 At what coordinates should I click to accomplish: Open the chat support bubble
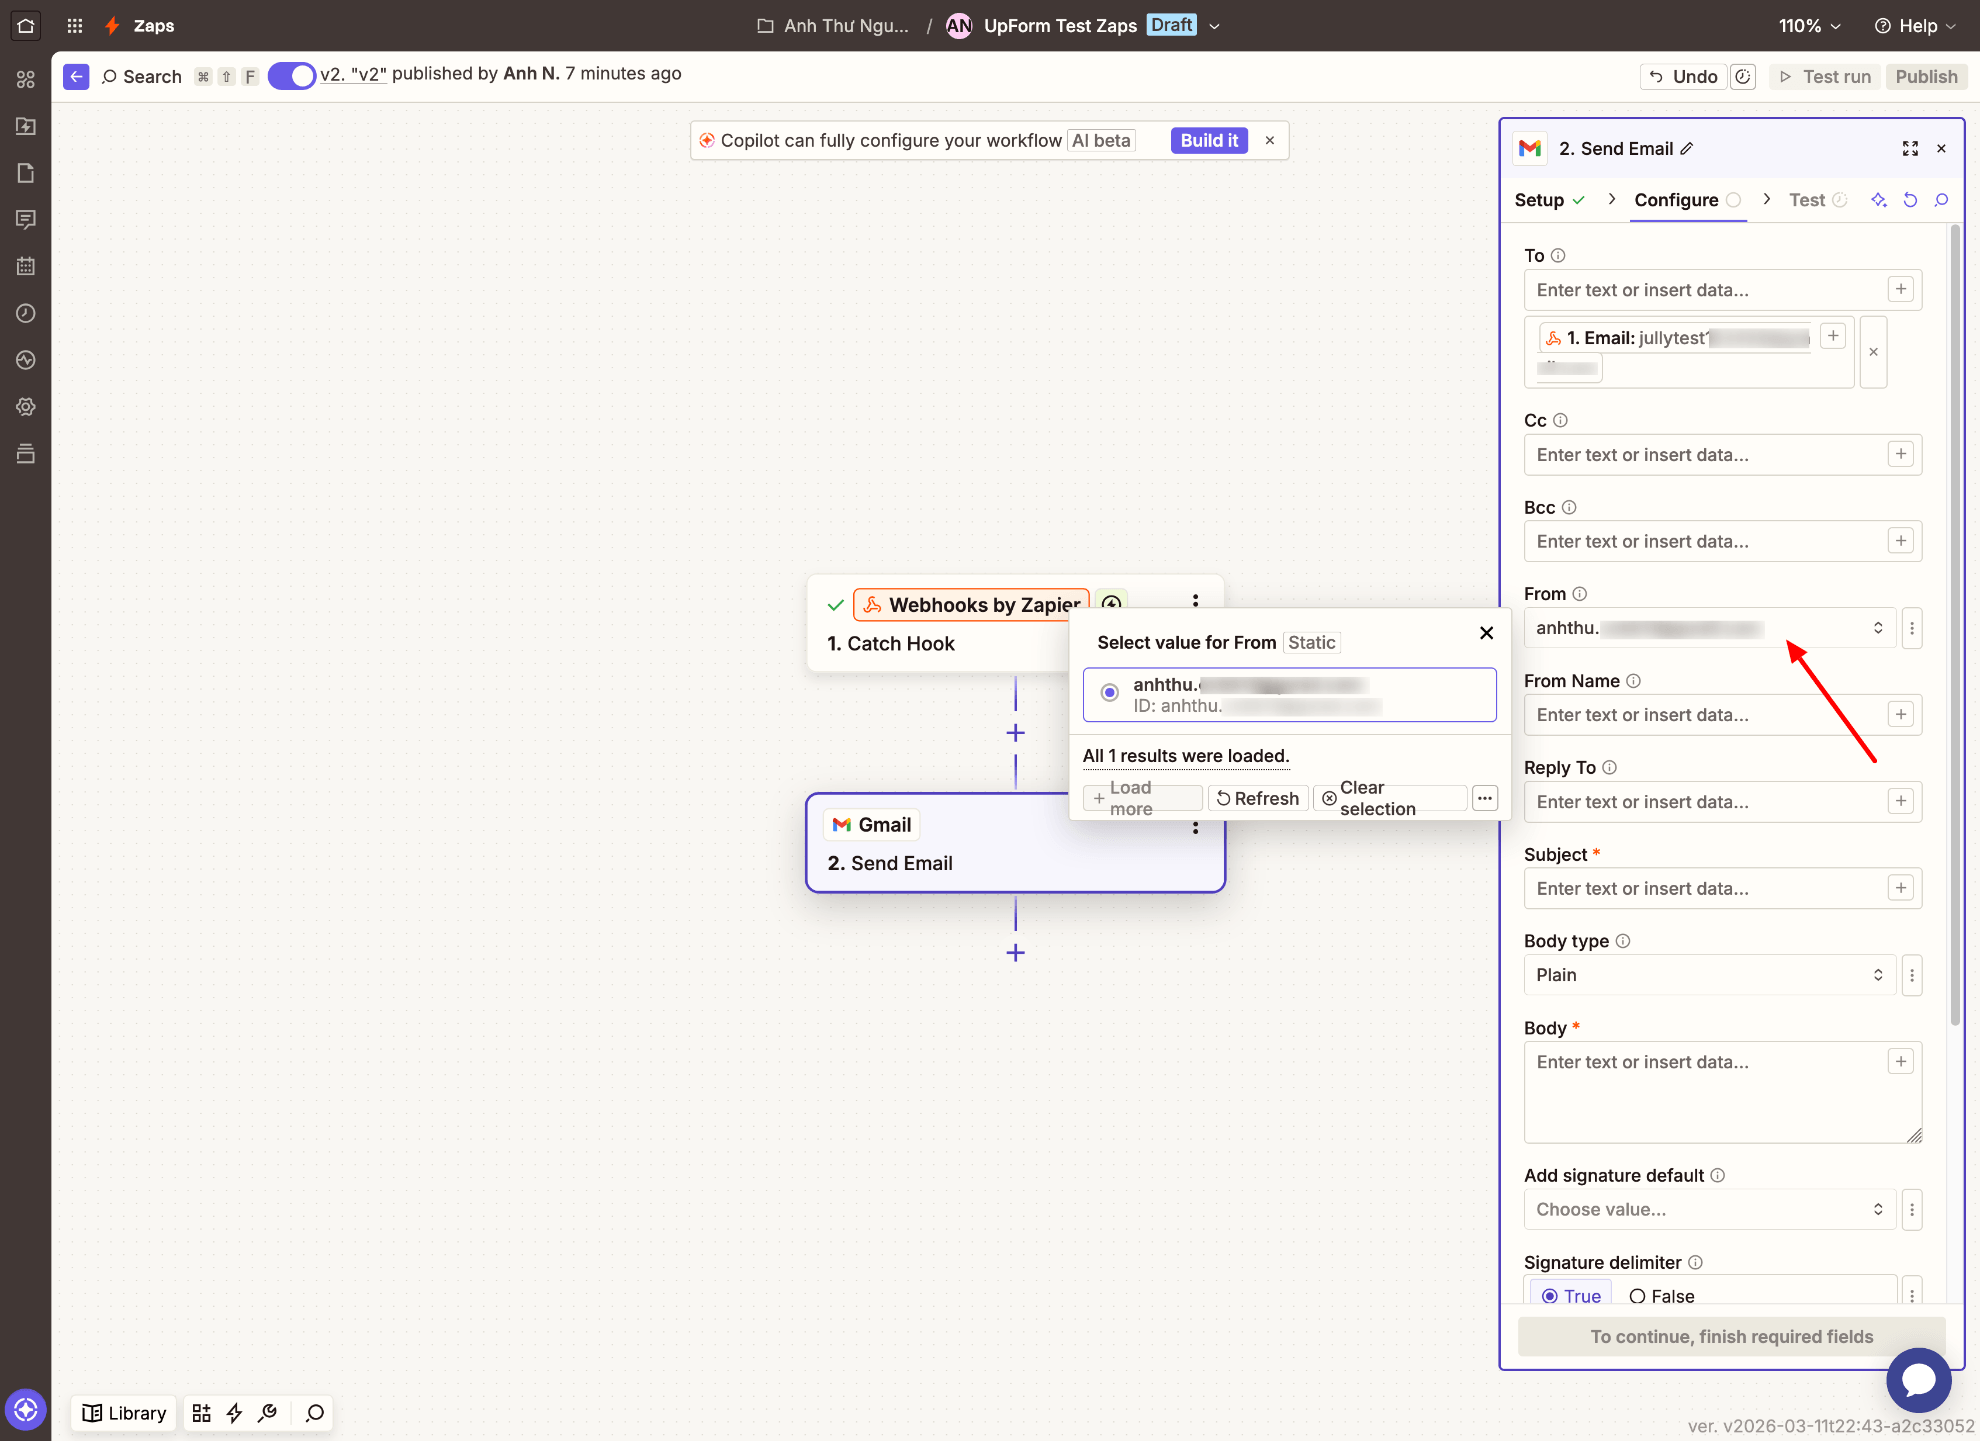coord(1918,1380)
